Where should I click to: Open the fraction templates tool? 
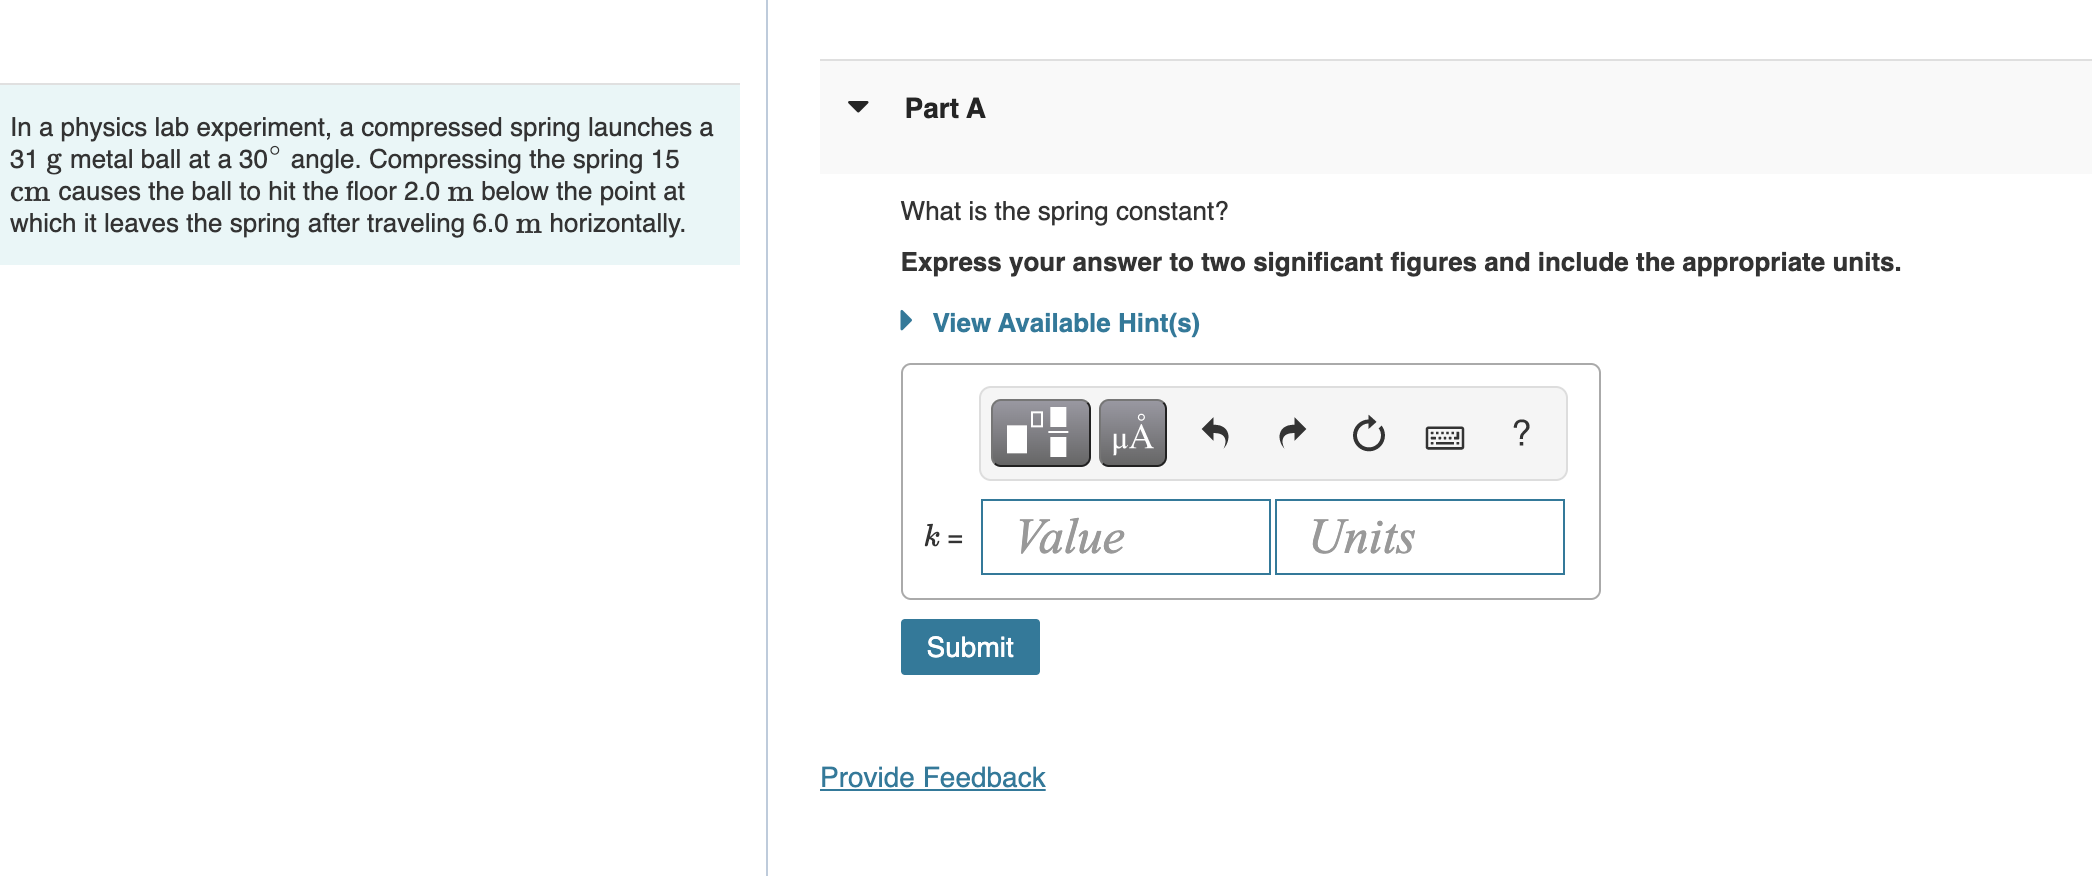[x=1040, y=433]
